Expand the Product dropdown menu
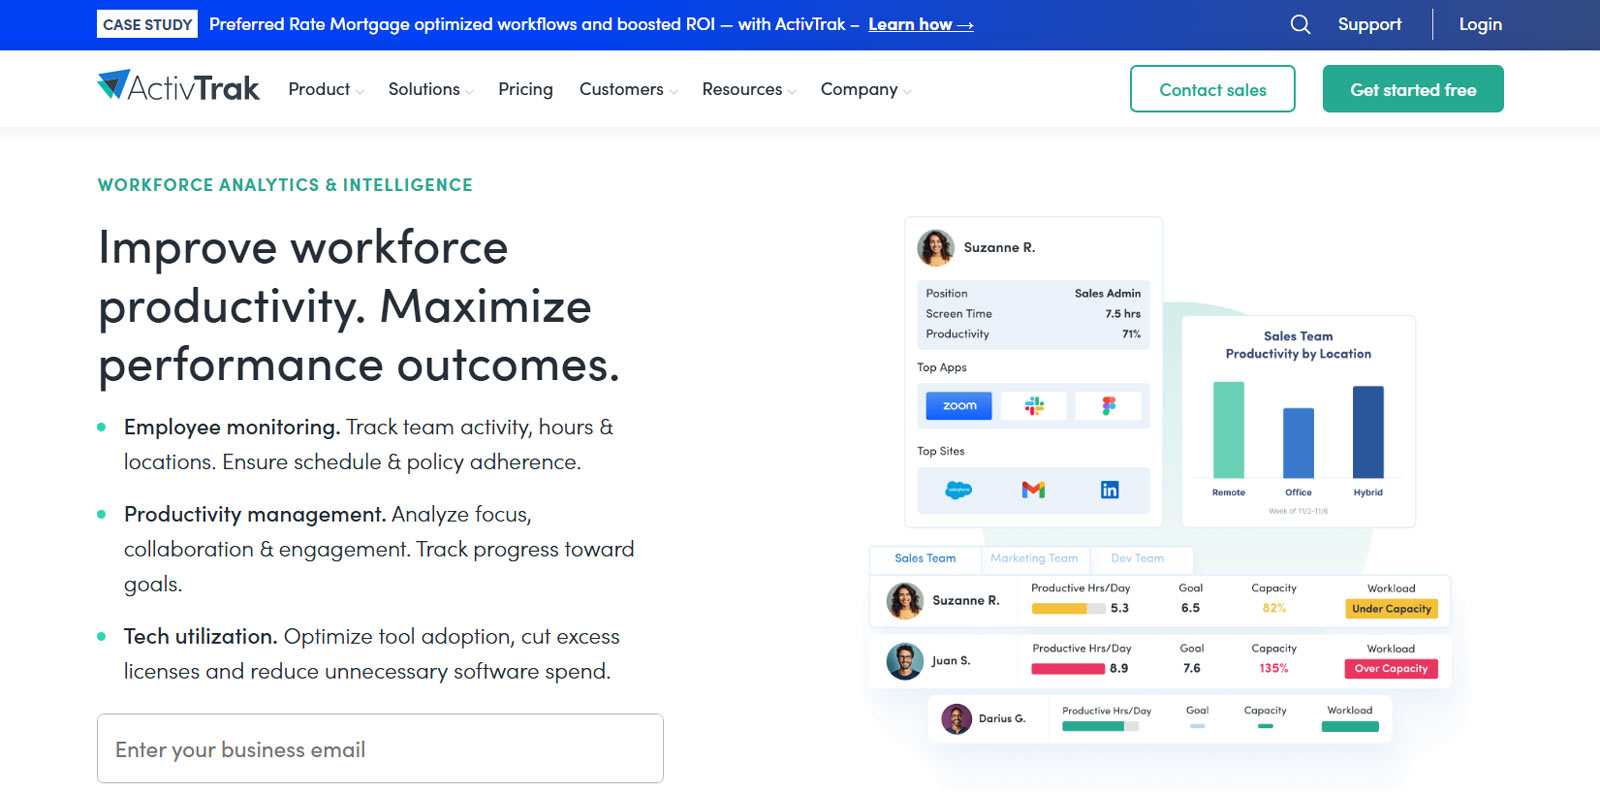 click(325, 89)
